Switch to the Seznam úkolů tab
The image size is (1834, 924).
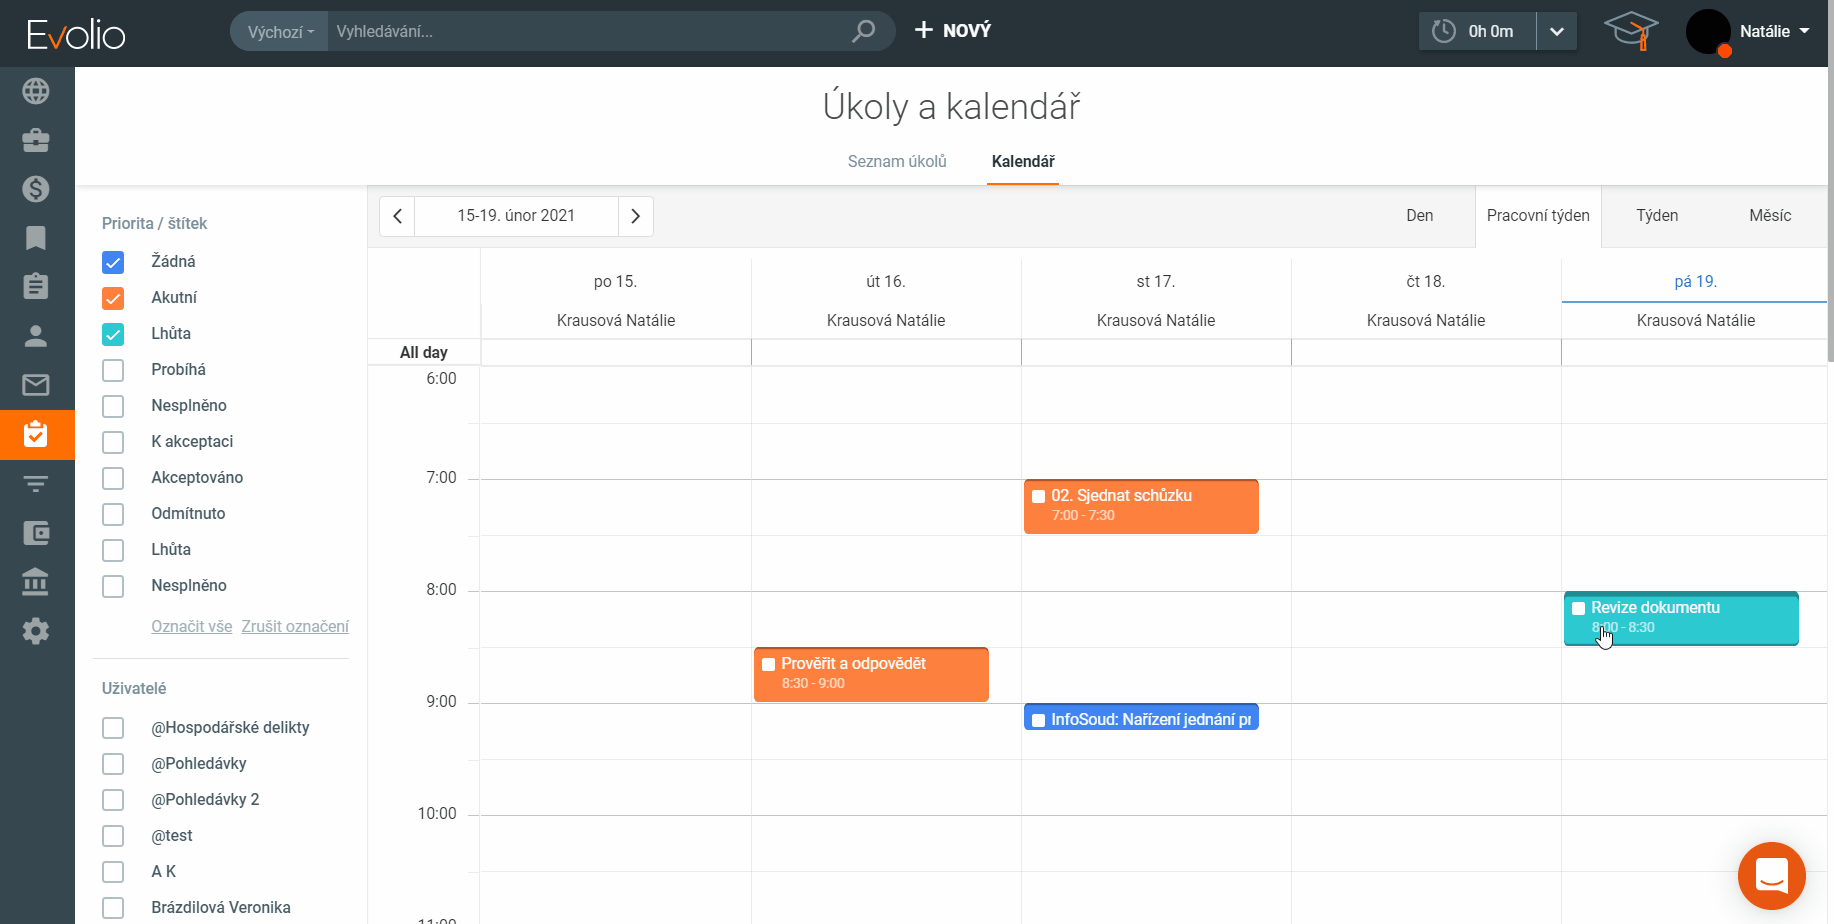click(x=897, y=161)
